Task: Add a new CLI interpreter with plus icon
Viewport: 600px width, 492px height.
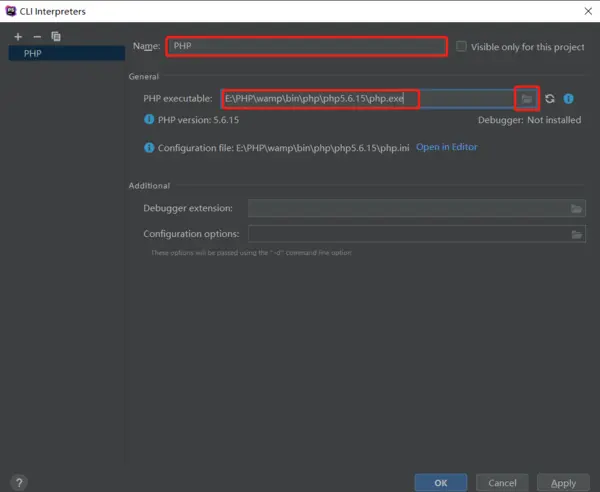Action: point(18,37)
